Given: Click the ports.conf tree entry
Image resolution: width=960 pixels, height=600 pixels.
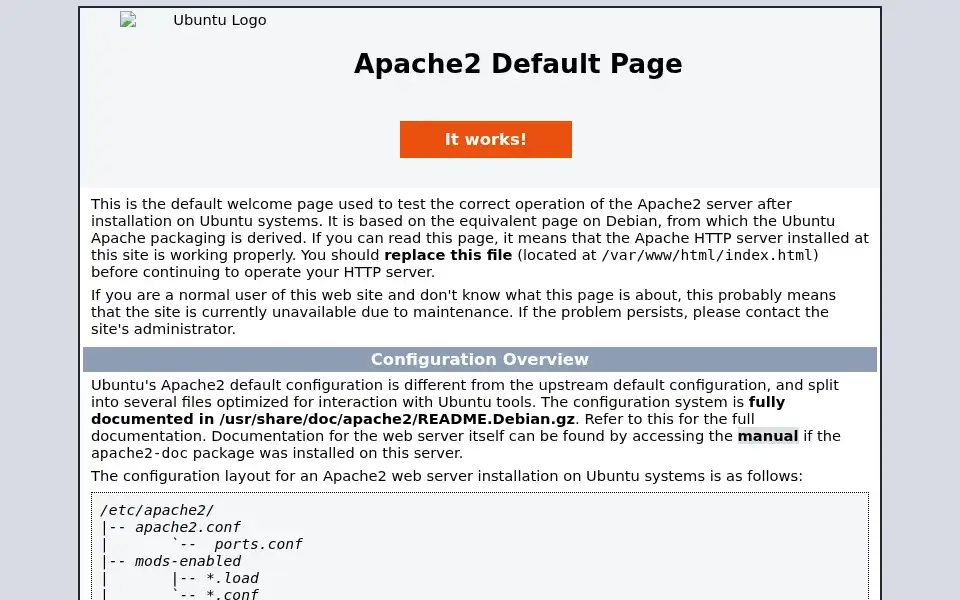Looking at the screenshot, I should pyautogui.click(x=258, y=544).
